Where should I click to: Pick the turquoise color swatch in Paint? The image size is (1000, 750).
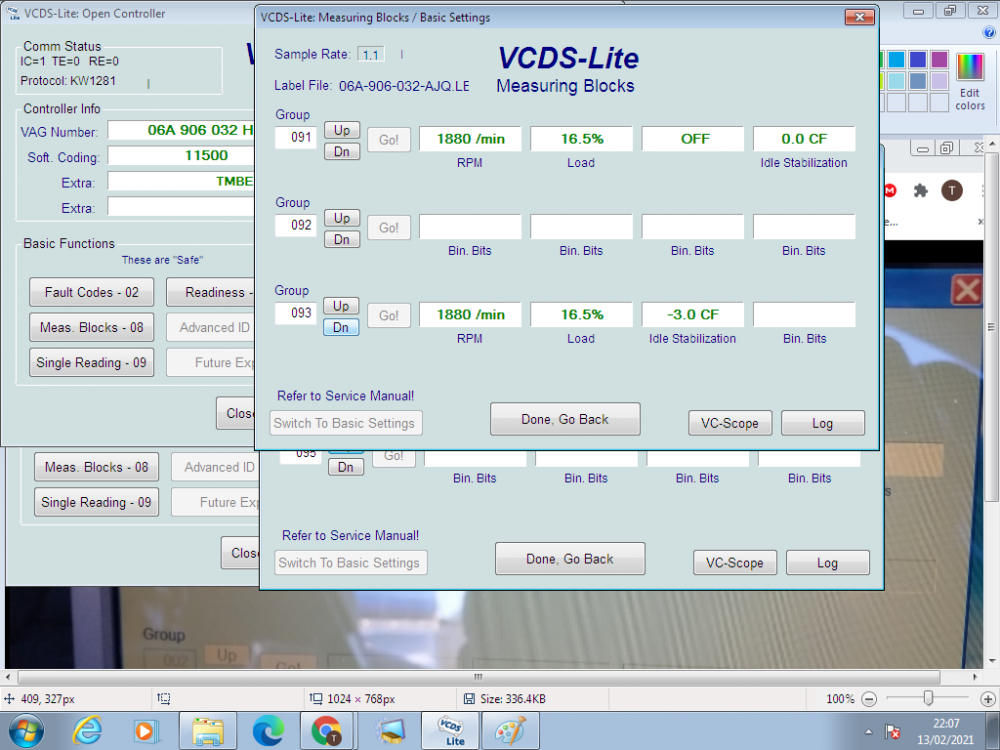pos(897,60)
